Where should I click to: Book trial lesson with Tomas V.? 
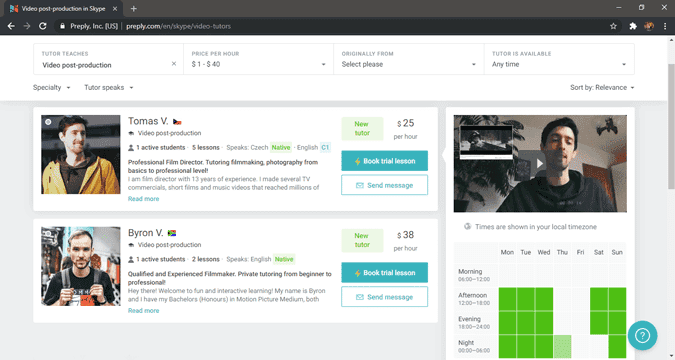click(384, 161)
